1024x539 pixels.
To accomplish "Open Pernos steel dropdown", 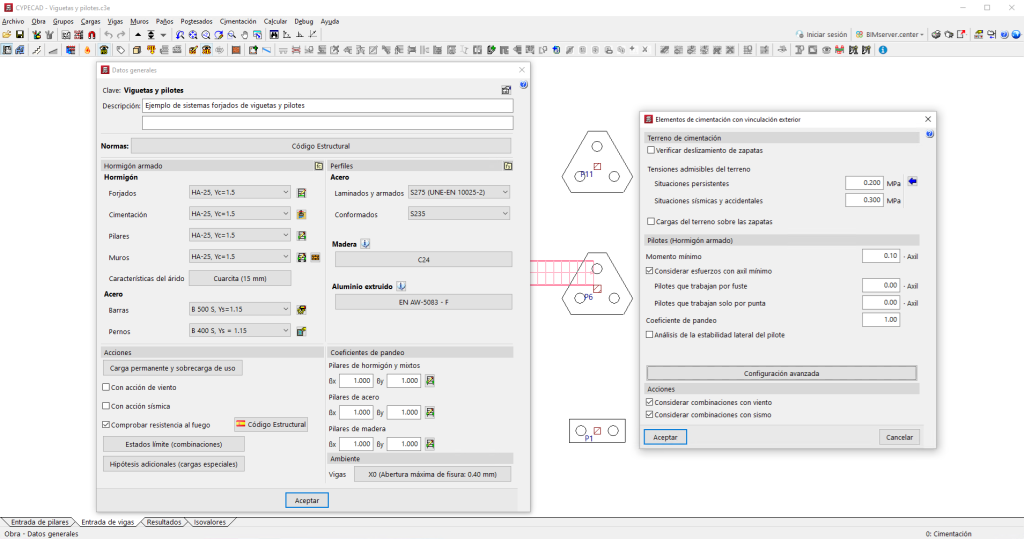I will tap(240, 331).
